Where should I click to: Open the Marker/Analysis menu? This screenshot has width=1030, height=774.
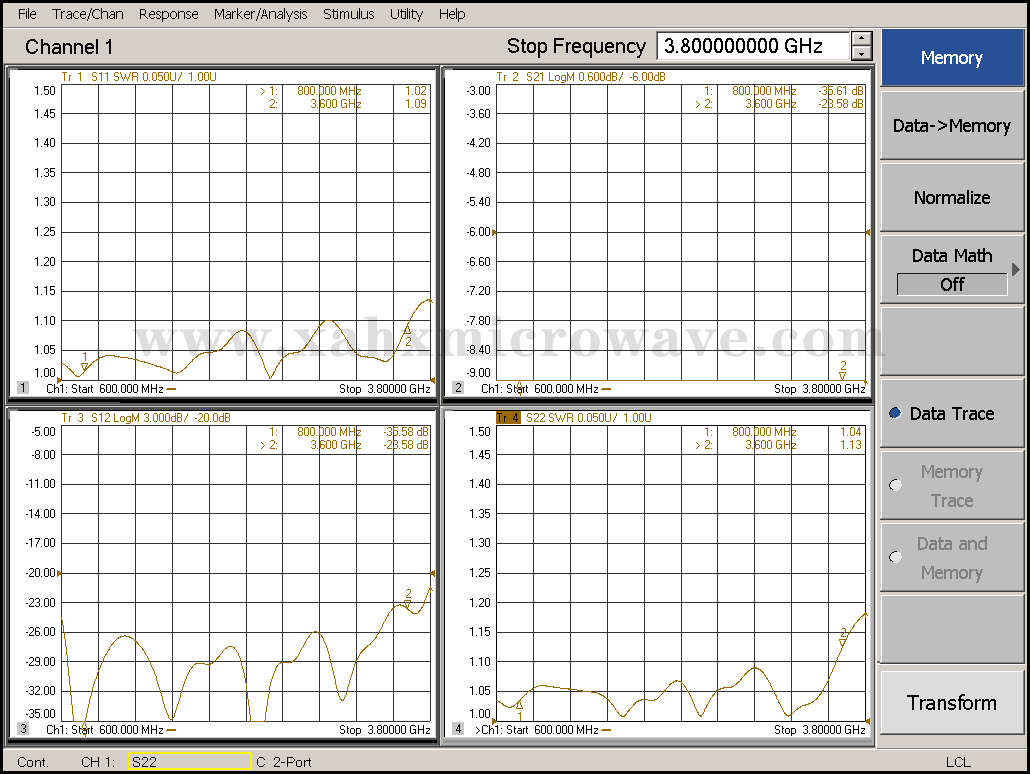(260, 14)
